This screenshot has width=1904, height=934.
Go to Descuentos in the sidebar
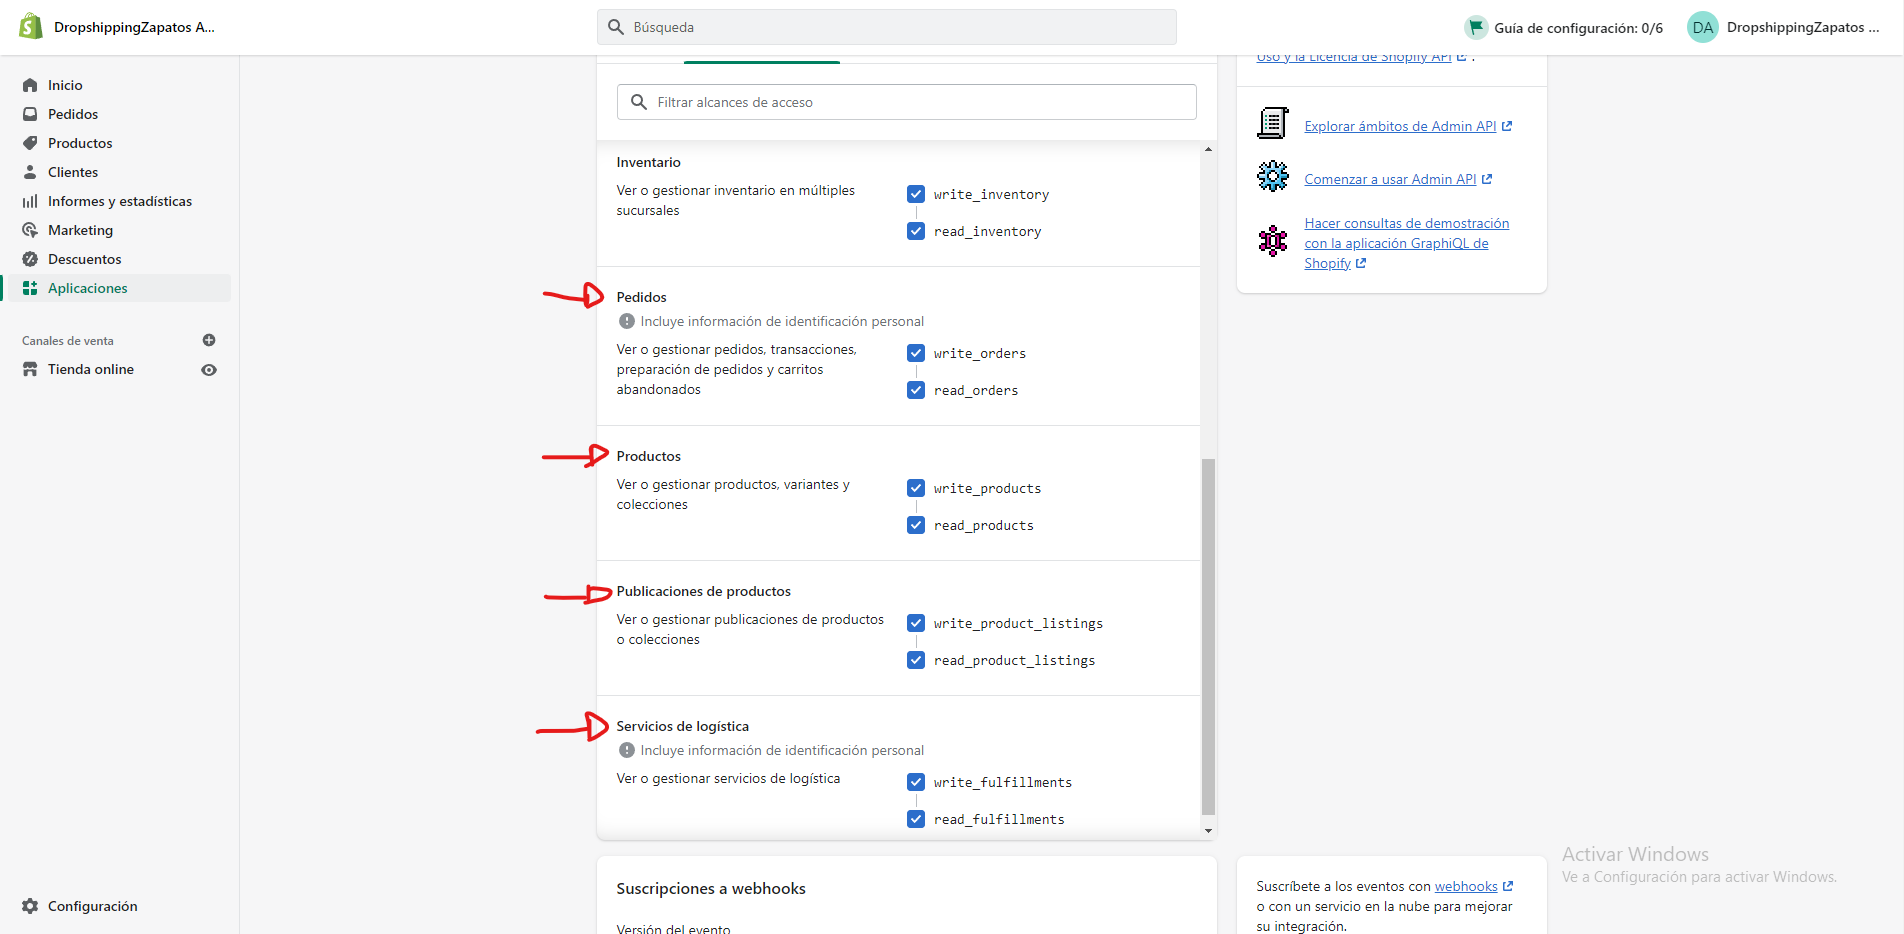point(85,258)
